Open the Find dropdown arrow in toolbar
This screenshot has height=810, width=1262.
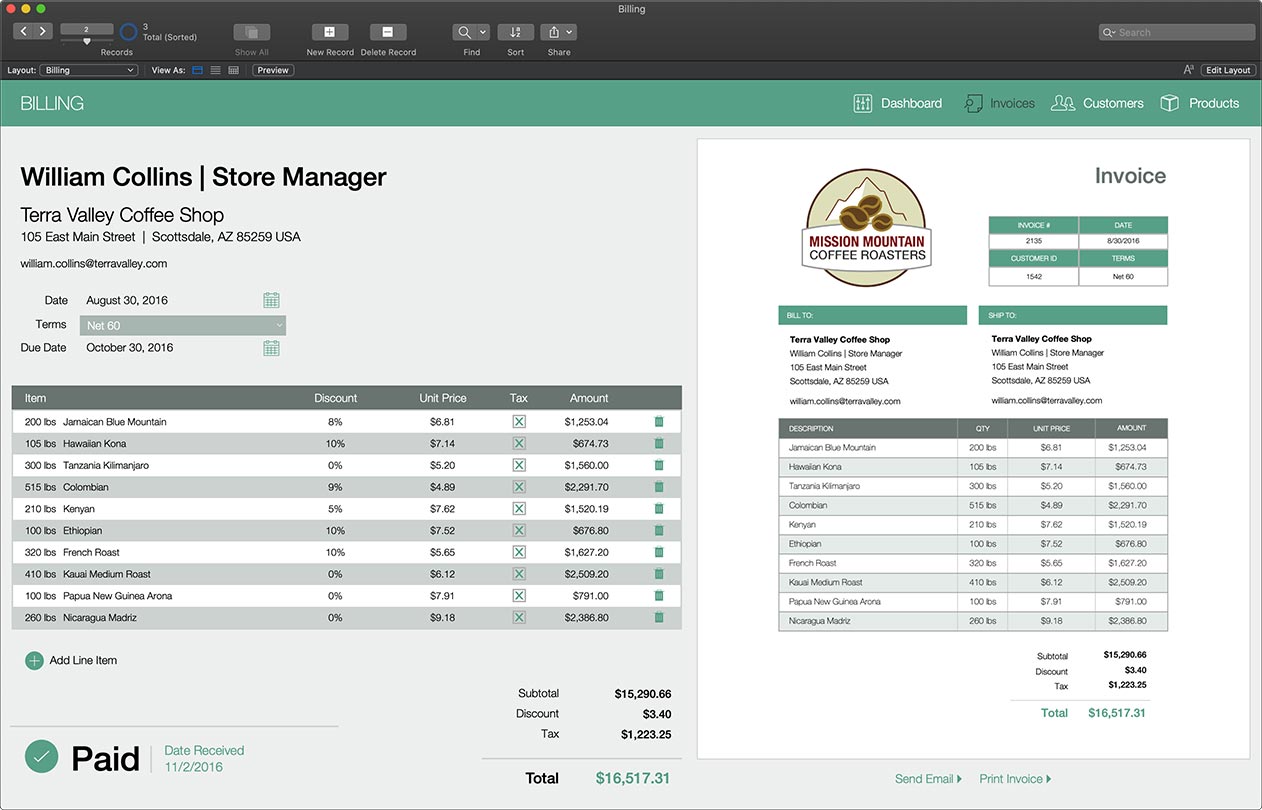483,32
